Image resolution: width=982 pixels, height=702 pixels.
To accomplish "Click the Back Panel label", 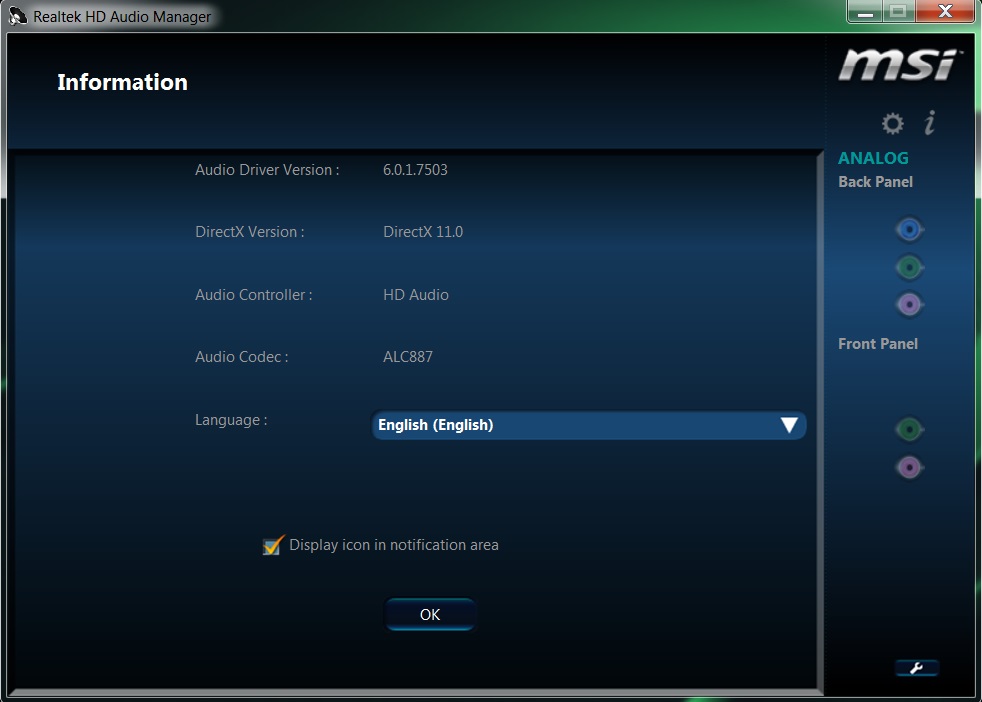I will click(x=875, y=182).
